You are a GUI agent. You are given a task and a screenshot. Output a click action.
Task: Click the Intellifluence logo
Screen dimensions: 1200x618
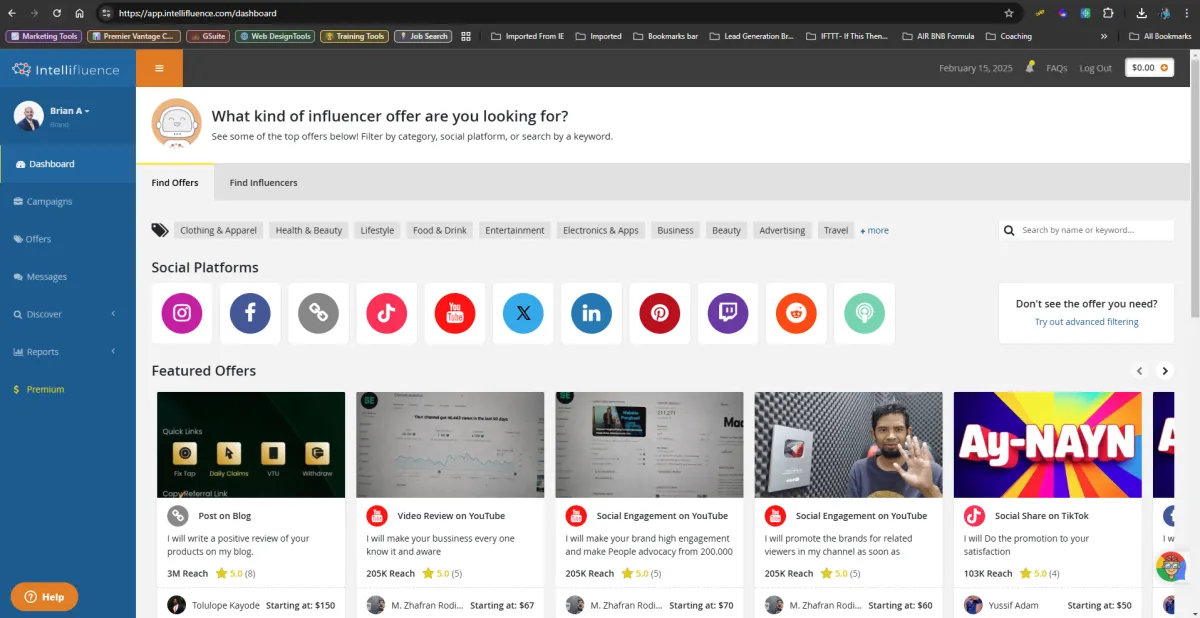66,70
